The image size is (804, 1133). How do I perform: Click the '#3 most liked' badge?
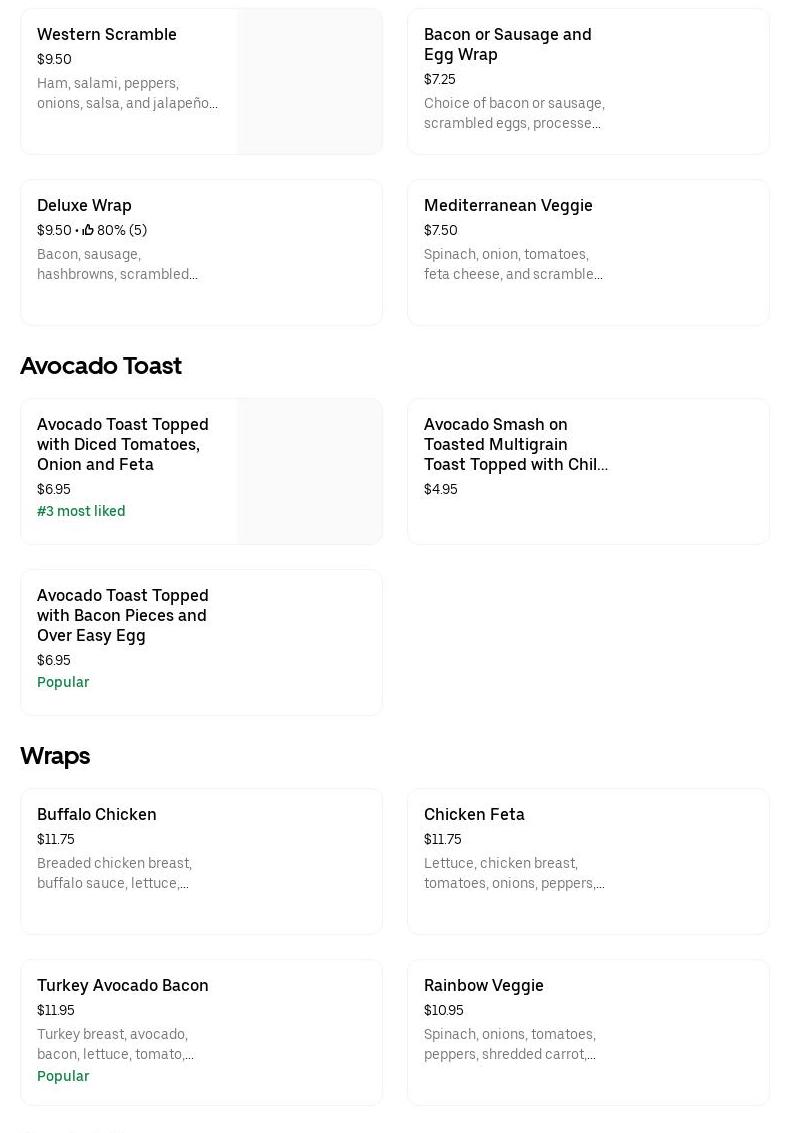[x=81, y=512]
